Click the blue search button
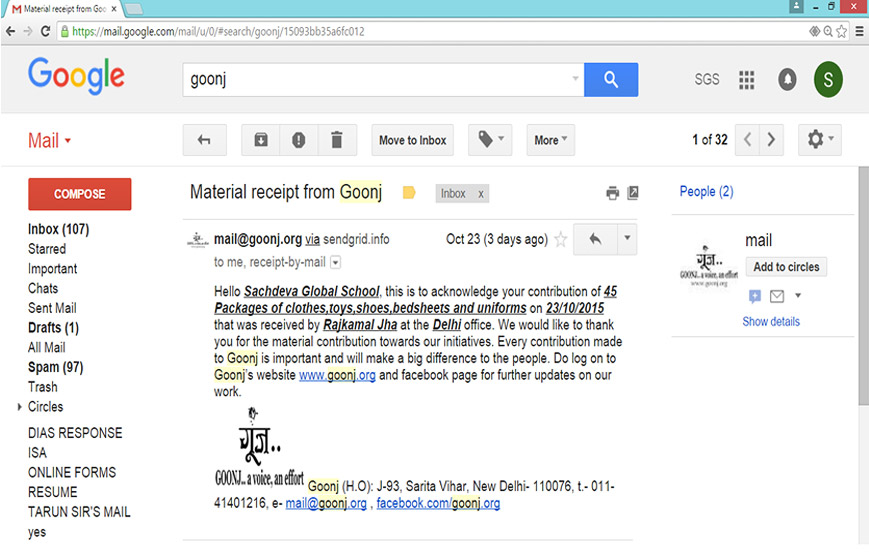869x556 pixels. tap(611, 80)
